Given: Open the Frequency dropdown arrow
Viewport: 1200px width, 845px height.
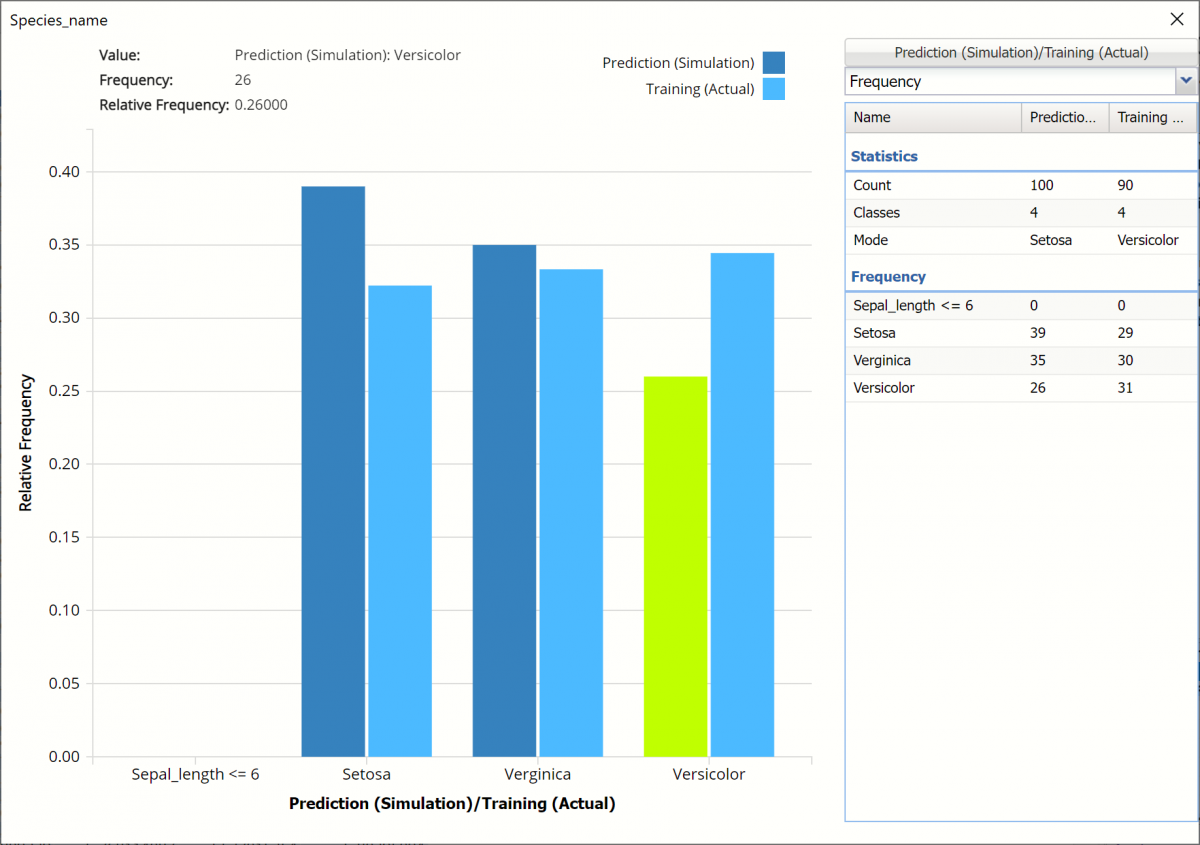Looking at the screenshot, I should 1185,81.
